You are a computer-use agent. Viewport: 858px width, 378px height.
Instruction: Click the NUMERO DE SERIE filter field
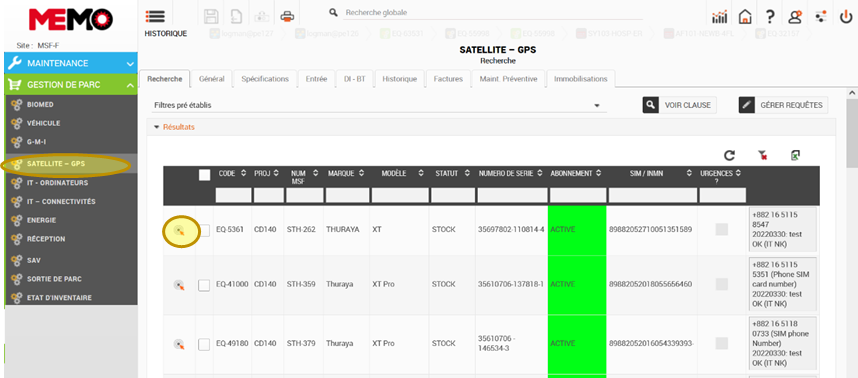[x=512, y=195]
